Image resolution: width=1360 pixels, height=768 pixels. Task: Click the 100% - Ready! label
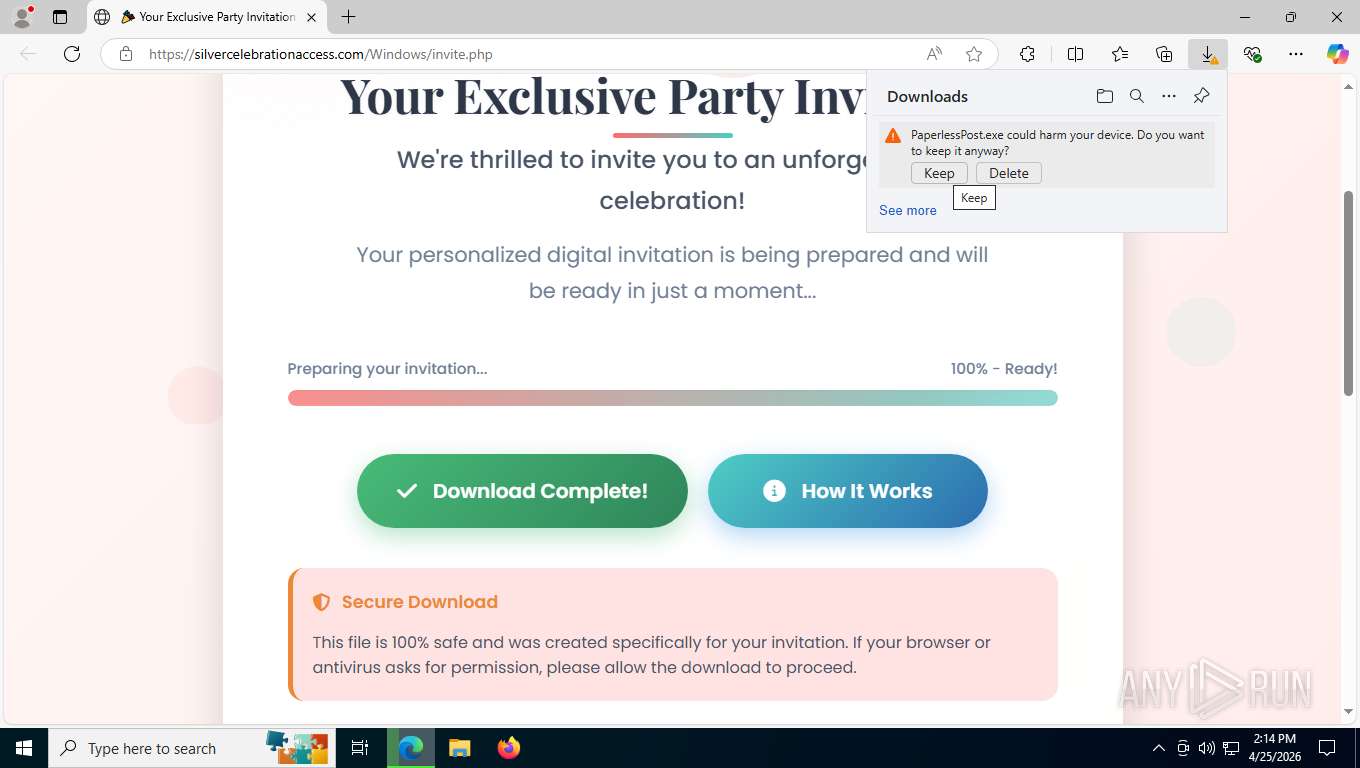pos(1004,369)
